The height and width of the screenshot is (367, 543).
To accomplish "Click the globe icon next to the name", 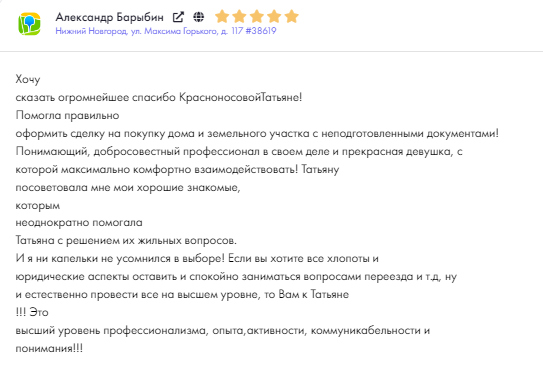I will coord(199,17).
